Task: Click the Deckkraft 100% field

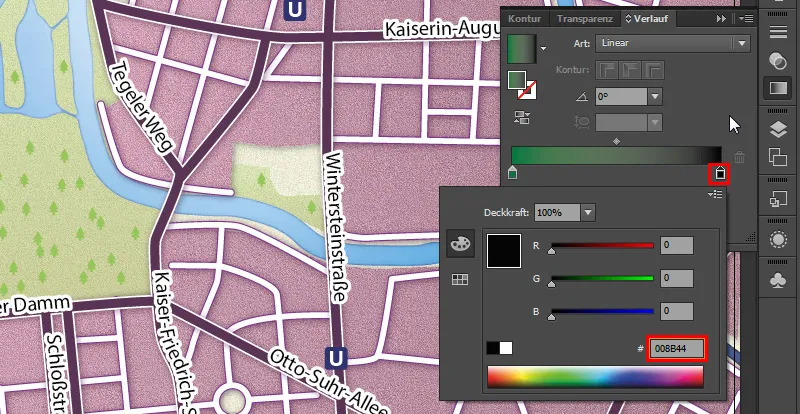Action: click(557, 212)
